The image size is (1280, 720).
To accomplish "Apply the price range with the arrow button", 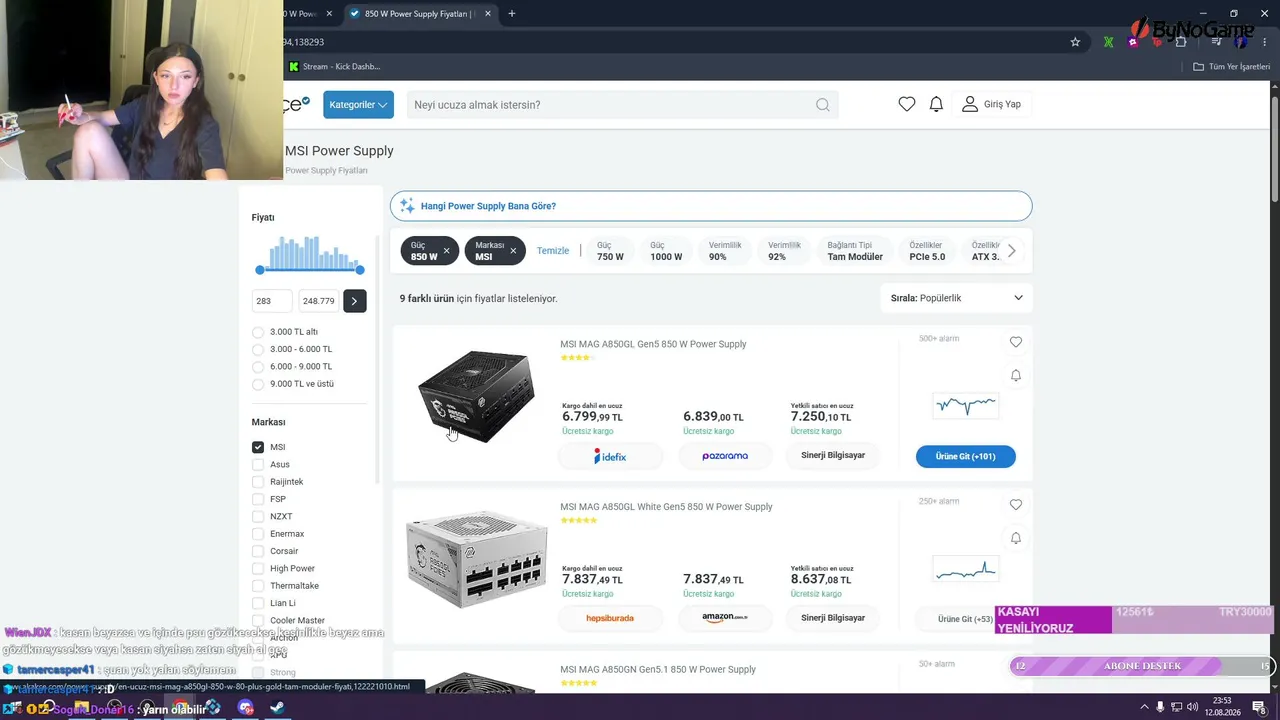I will point(355,301).
